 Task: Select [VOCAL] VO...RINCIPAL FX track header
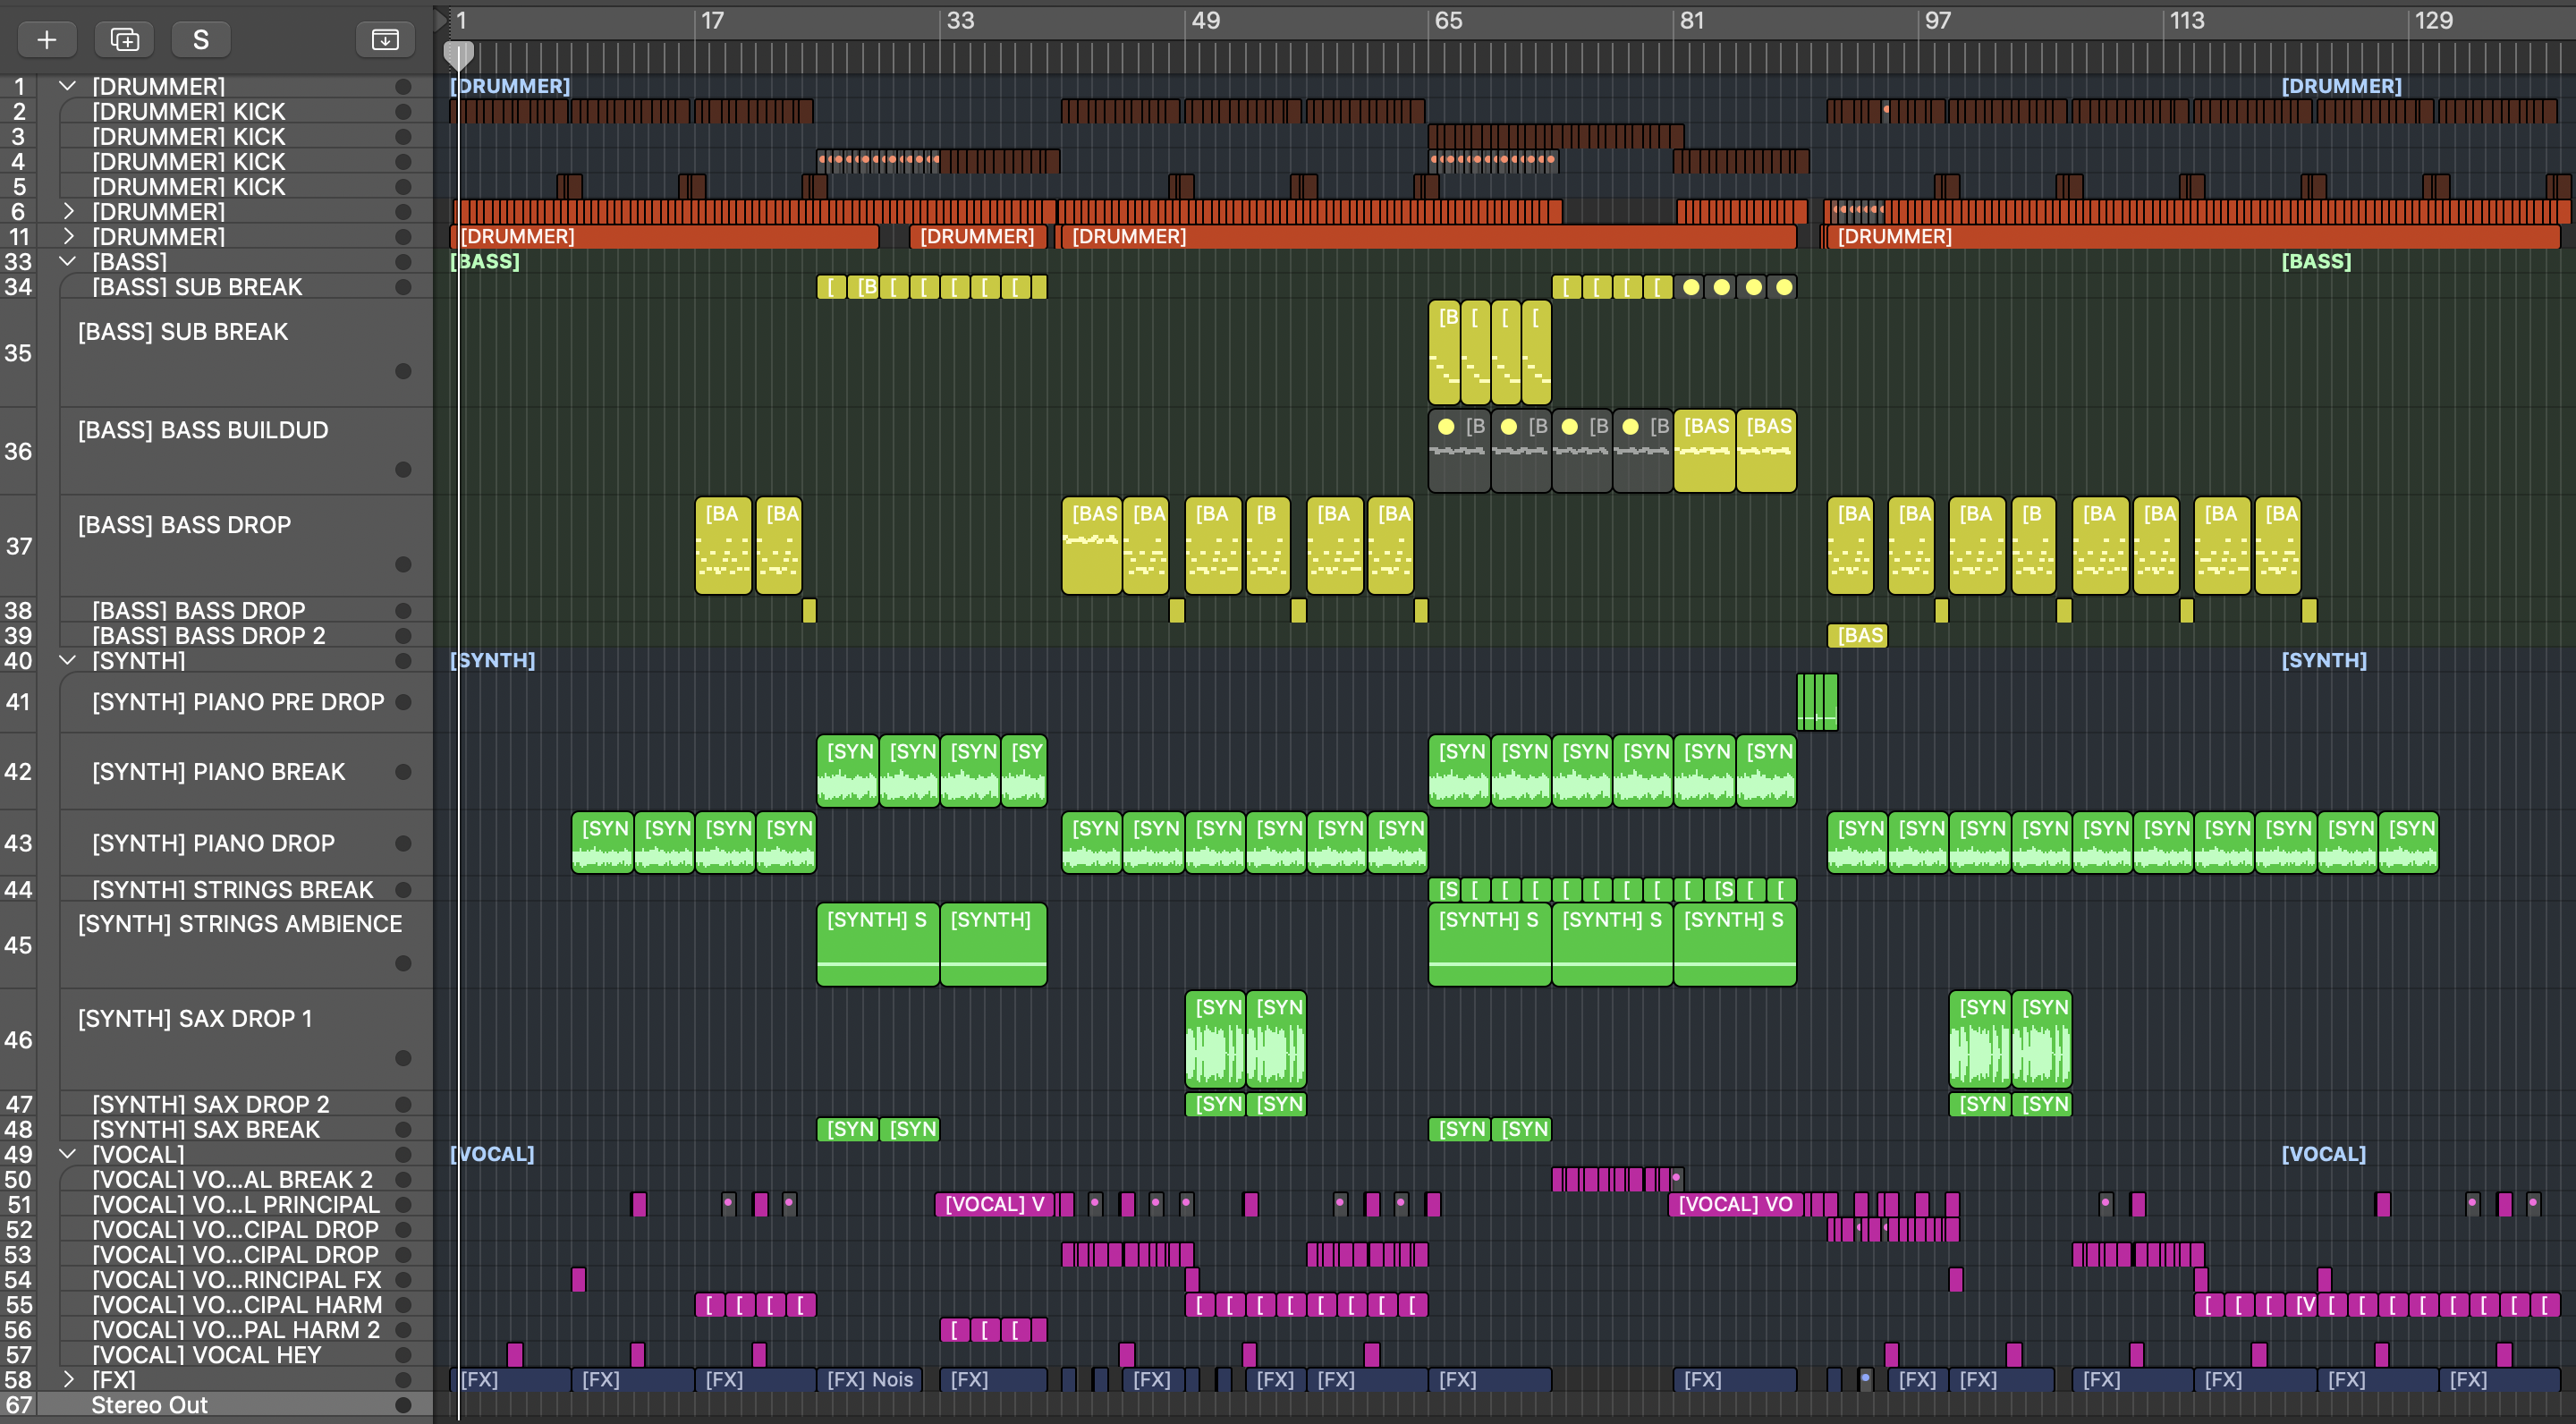pyautogui.click(x=216, y=1279)
